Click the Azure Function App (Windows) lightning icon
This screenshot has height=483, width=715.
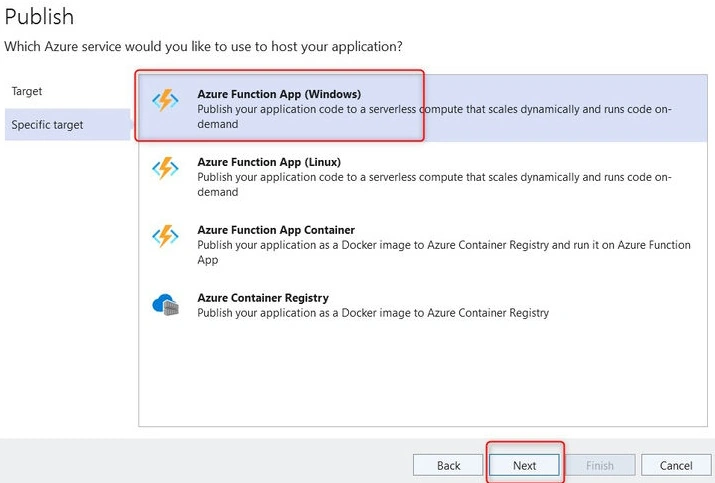165,100
